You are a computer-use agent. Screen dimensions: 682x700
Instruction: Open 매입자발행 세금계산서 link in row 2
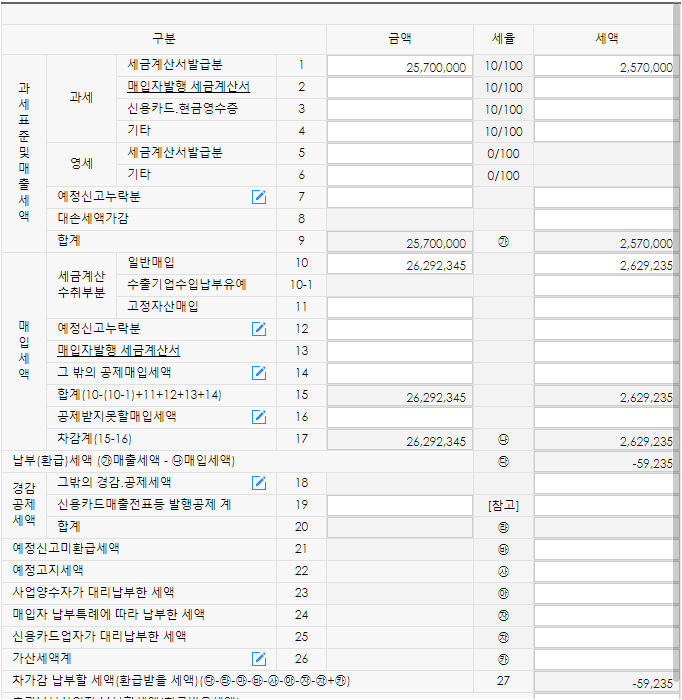[x=188, y=87]
